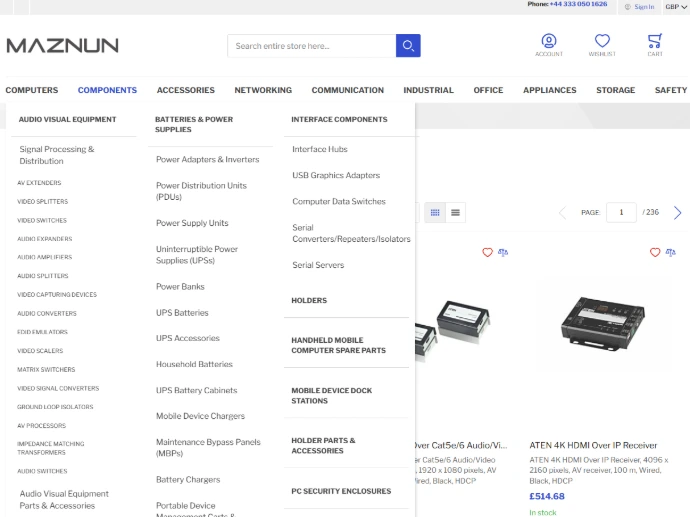The height and width of the screenshot is (517, 690).
Task: Click the MAZNUN logo
Action: pyautogui.click(x=62, y=45)
